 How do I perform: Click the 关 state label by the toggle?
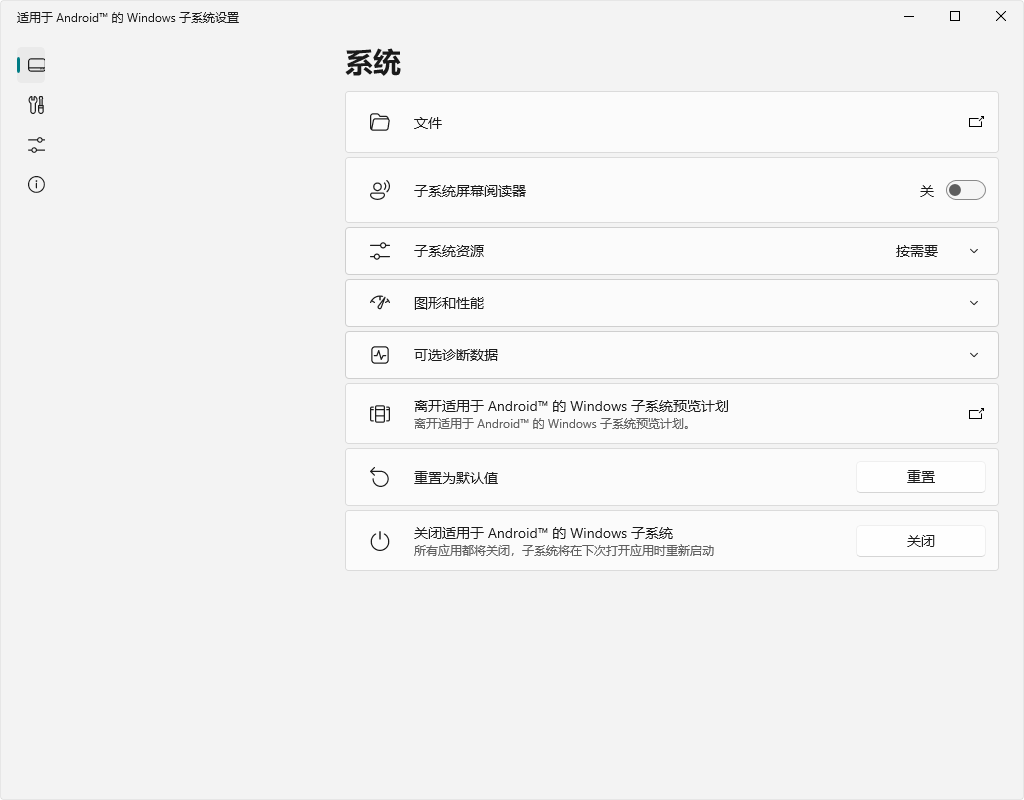(x=927, y=191)
